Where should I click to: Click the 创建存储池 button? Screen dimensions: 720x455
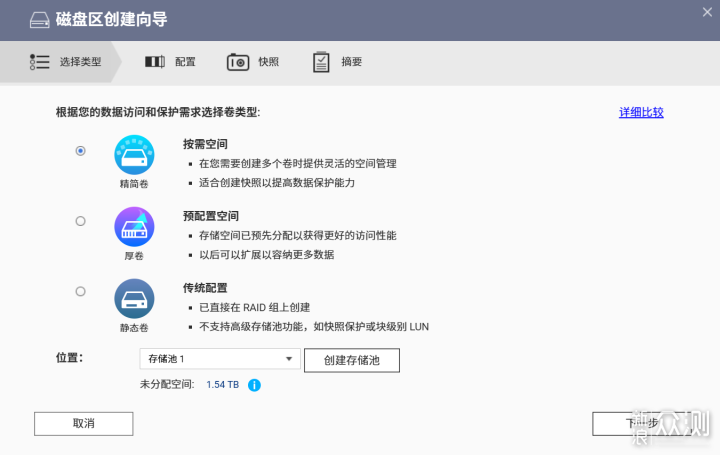(352, 360)
